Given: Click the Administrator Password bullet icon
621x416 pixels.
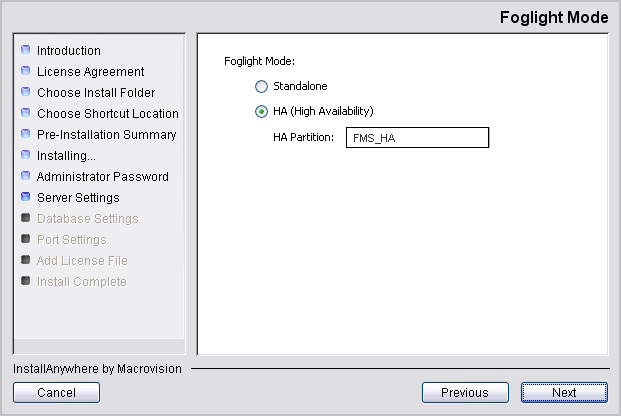Looking at the screenshot, I should click(x=26, y=176).
